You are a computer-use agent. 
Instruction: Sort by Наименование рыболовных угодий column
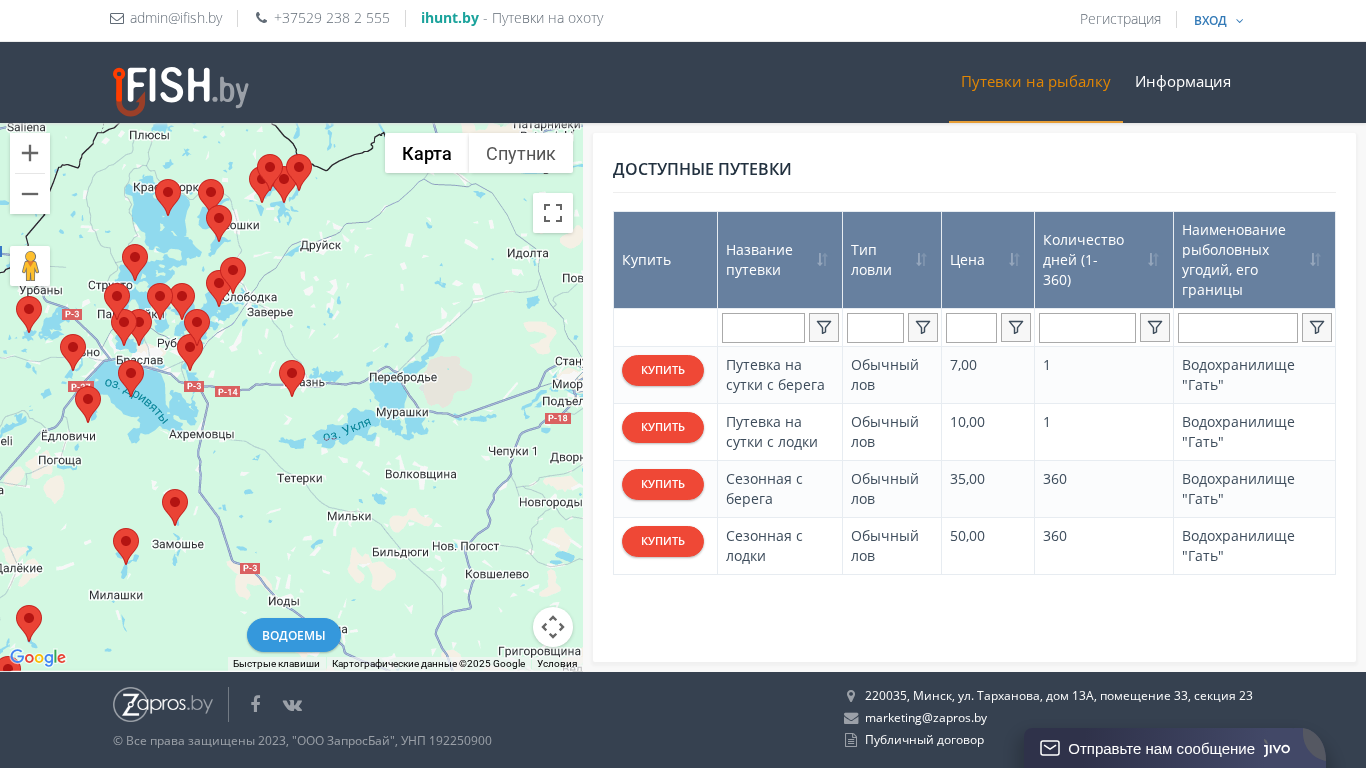(x=1315, y=260)
